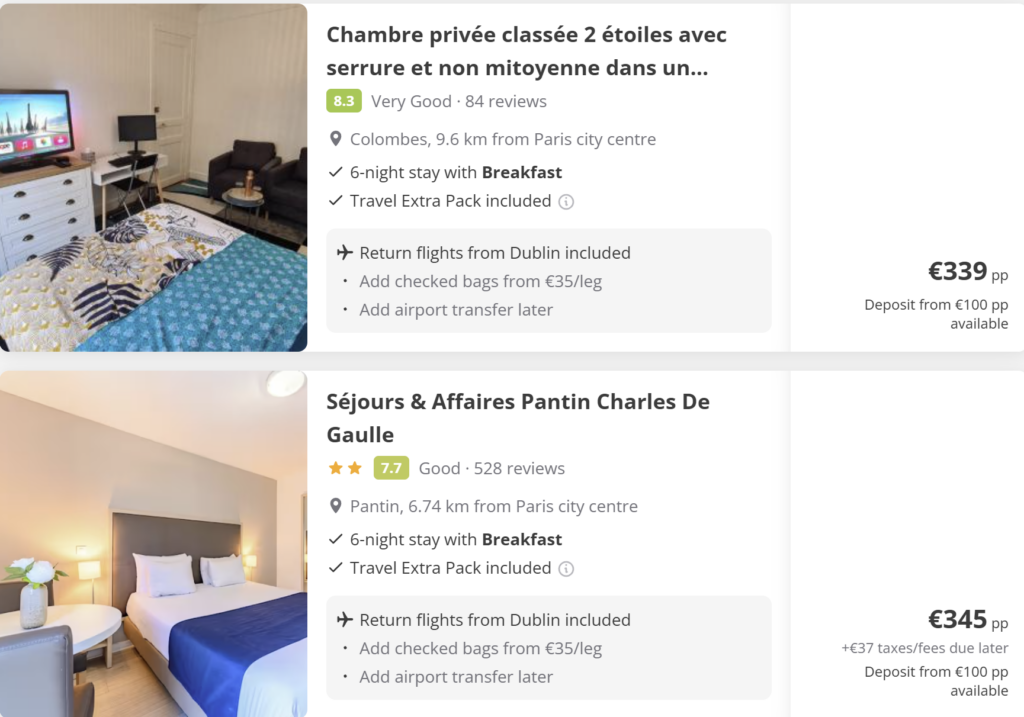Click the location pin icon near Pantin
The image size is (1024, 717).
pos(335,506)
